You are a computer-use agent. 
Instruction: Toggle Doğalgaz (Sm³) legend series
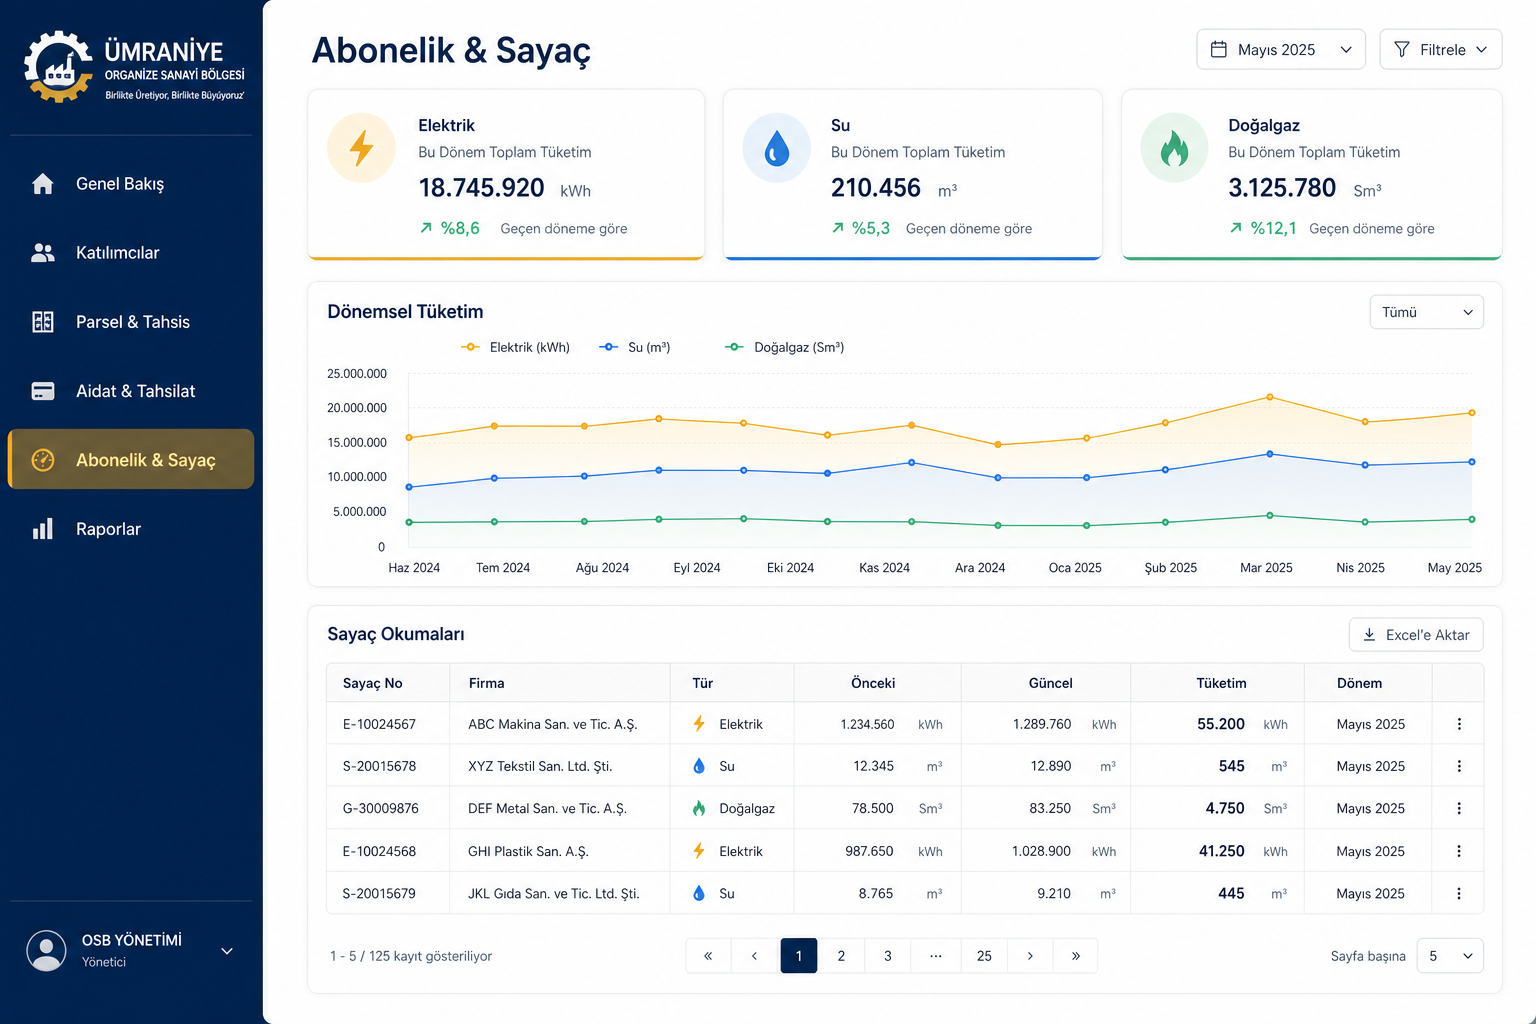(x=785, y=347)
